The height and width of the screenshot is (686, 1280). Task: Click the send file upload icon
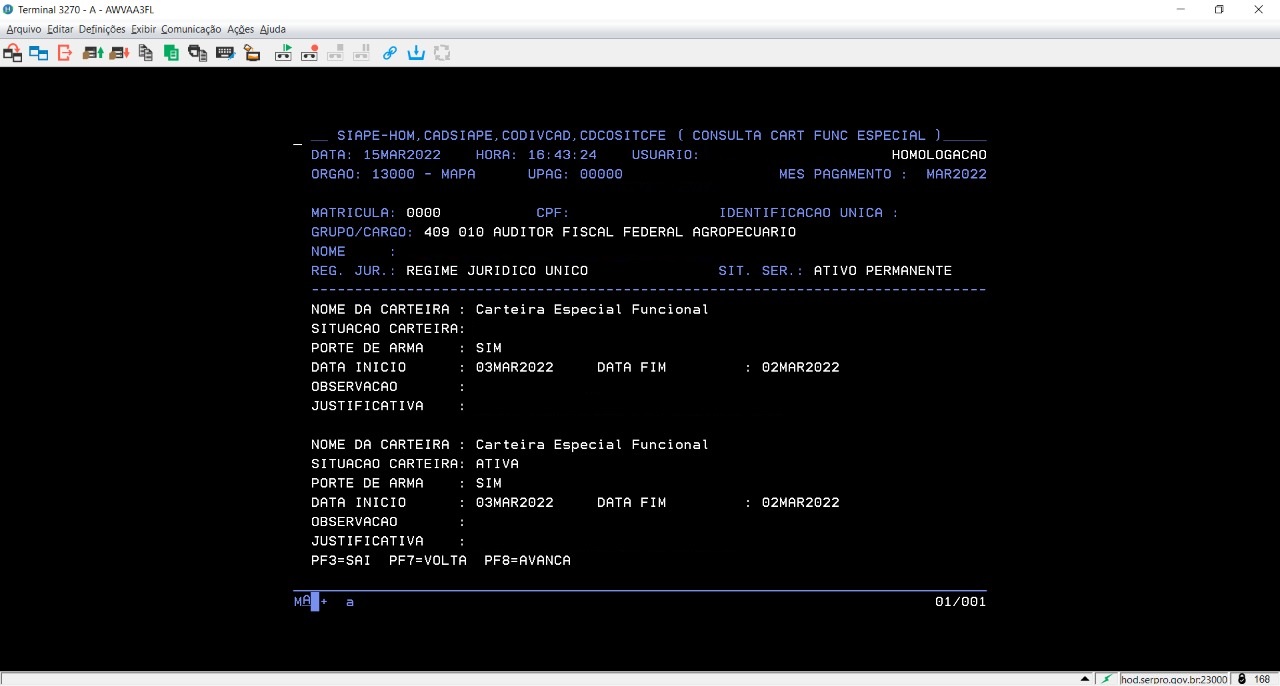93,53
